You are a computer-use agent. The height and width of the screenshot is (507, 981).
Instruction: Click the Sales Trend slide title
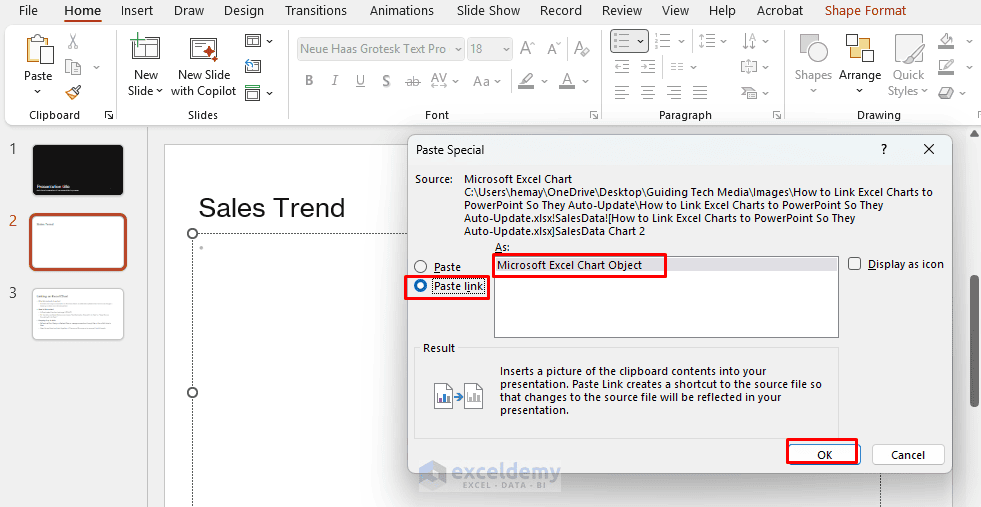coord(272,208)
